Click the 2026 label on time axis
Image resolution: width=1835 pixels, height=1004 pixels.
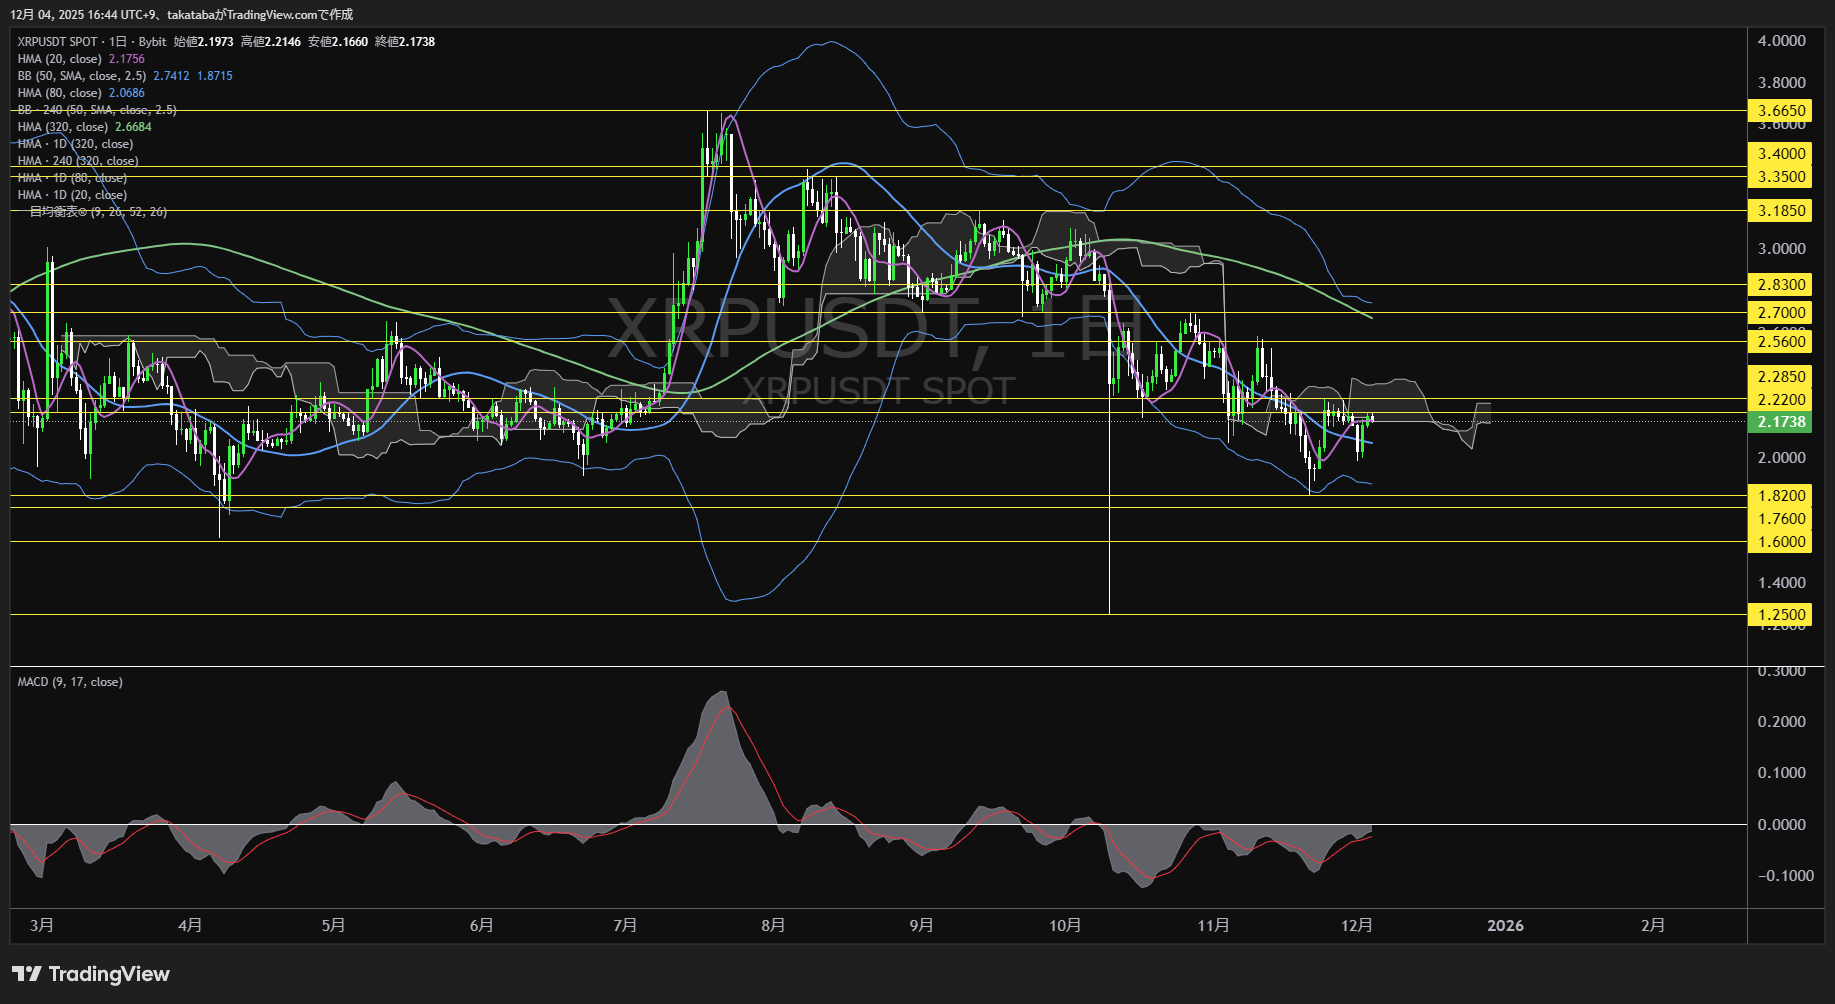[1505, 926]
